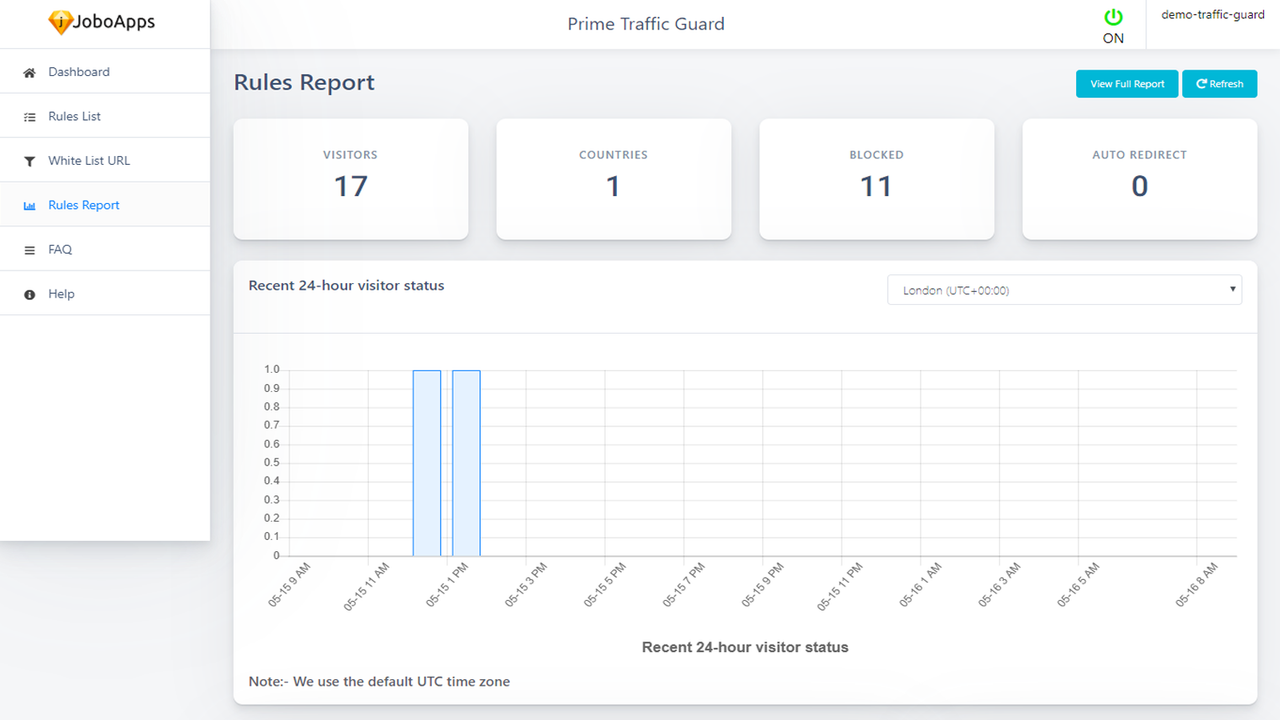Click the Rules Report bar chart icon
Screen dimensions: 1280x720
click(29, 205)
